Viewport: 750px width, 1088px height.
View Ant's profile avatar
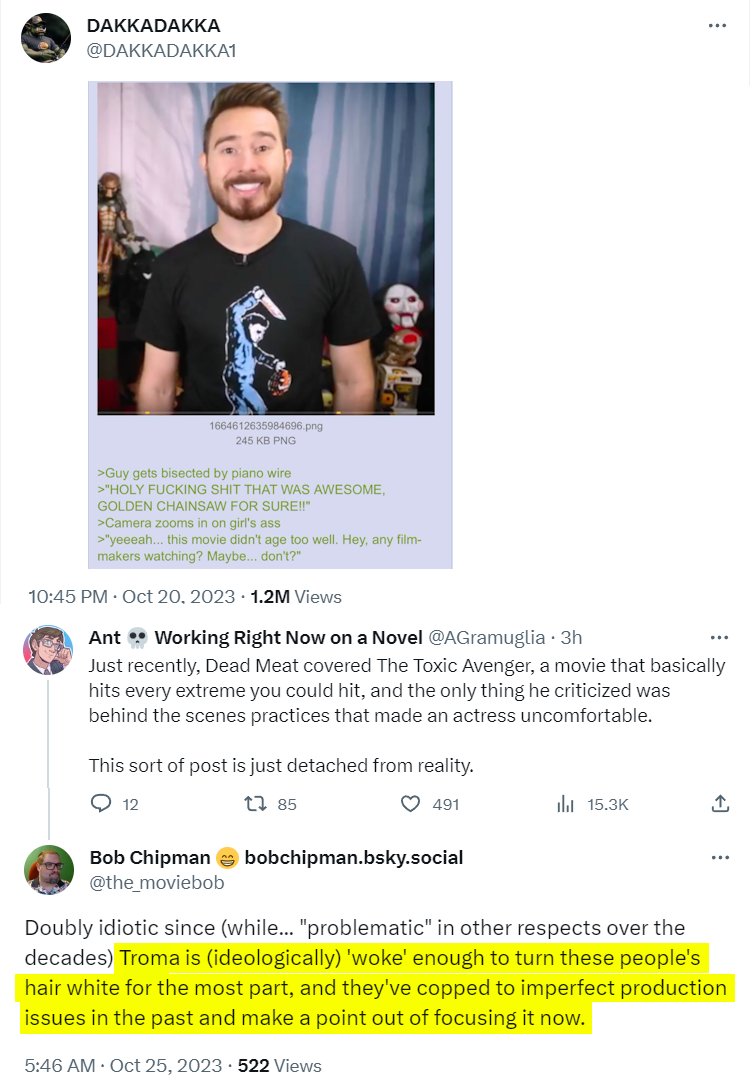47,651
